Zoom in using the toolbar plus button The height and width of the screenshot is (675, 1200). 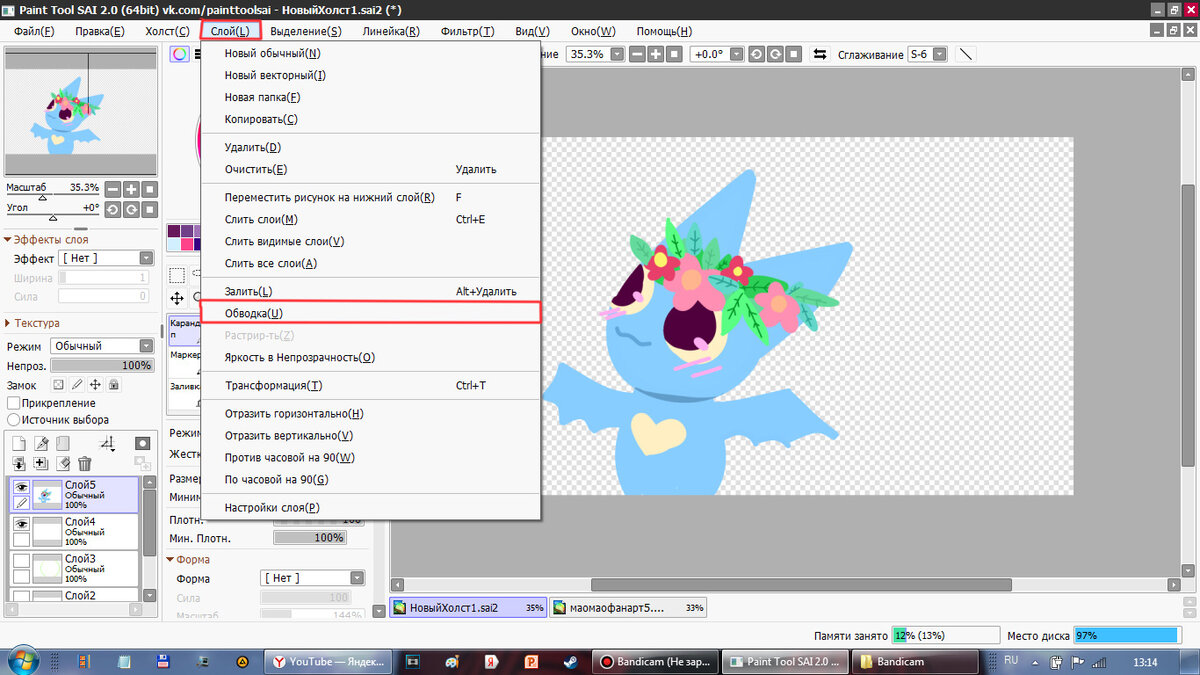655,54
